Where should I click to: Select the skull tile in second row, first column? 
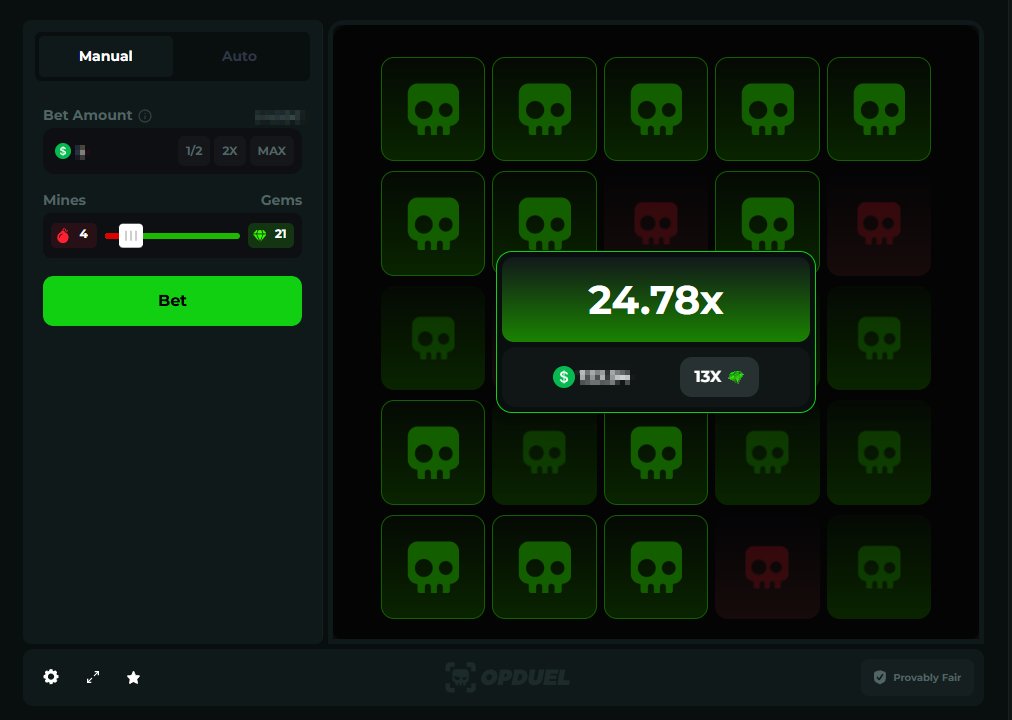(x=433, y=223)
